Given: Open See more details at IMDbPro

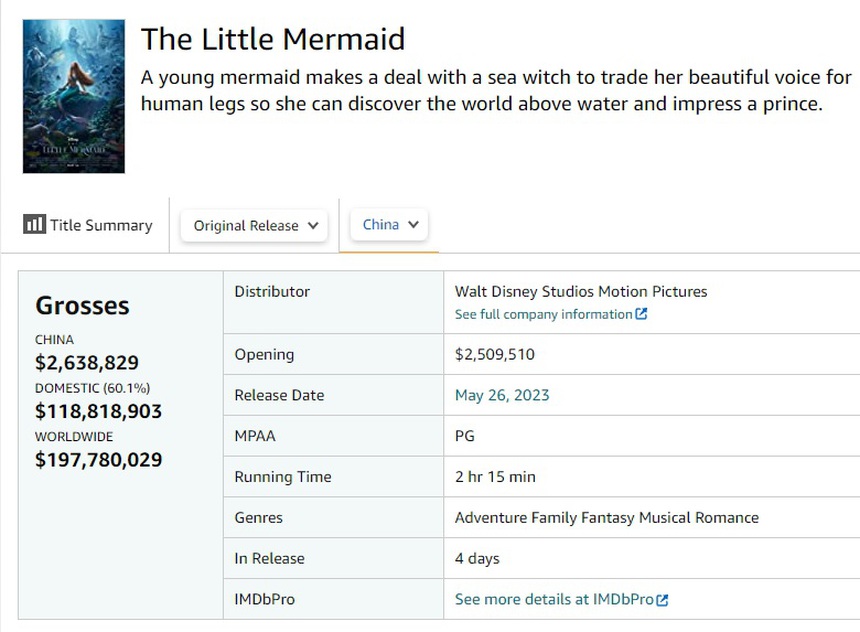Looking at the screenshot, I should (x=554, y=599).
